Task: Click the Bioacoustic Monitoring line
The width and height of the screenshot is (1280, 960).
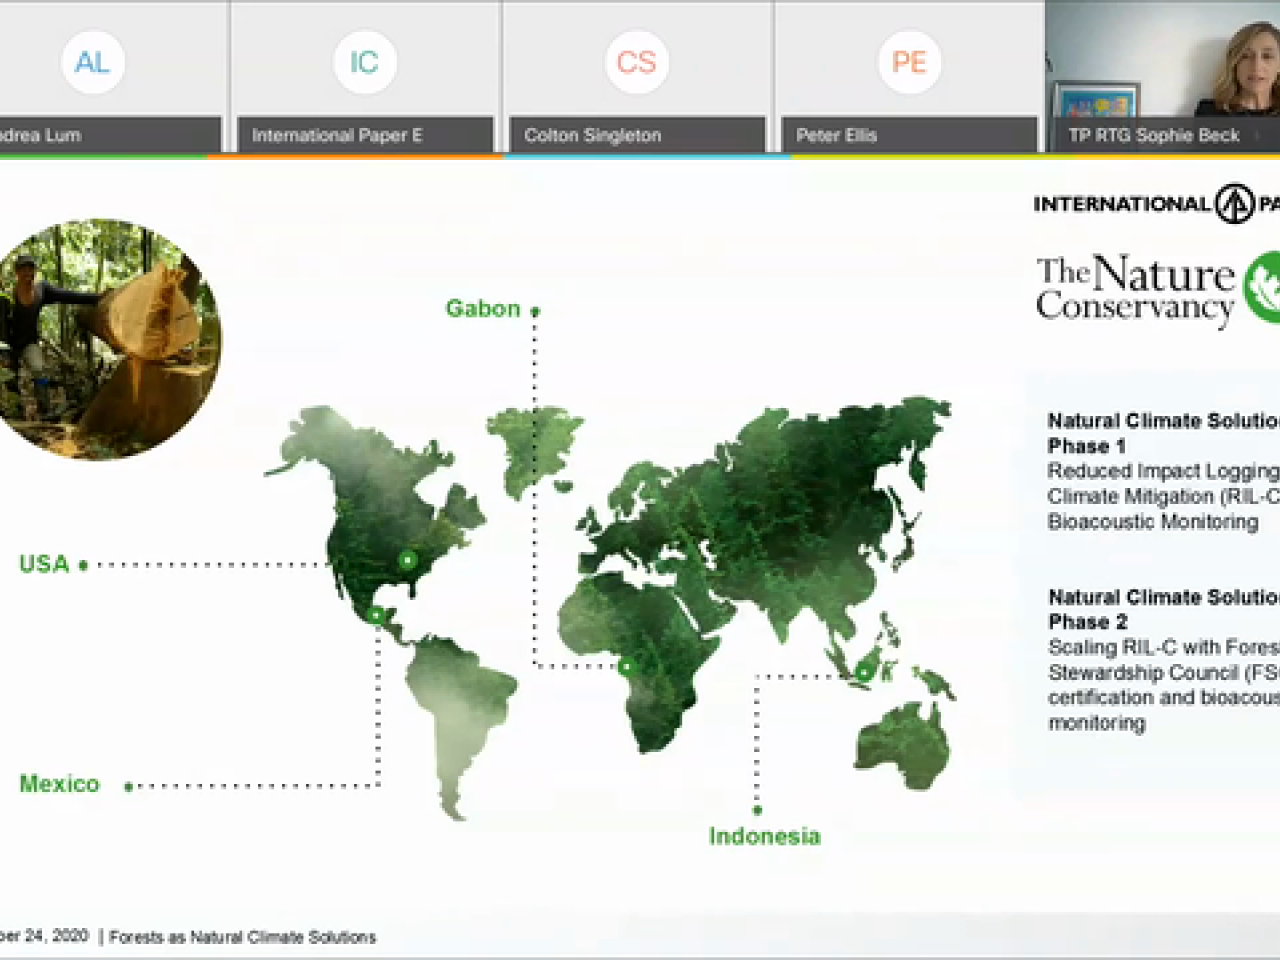Action: (x=1153, y=522)
